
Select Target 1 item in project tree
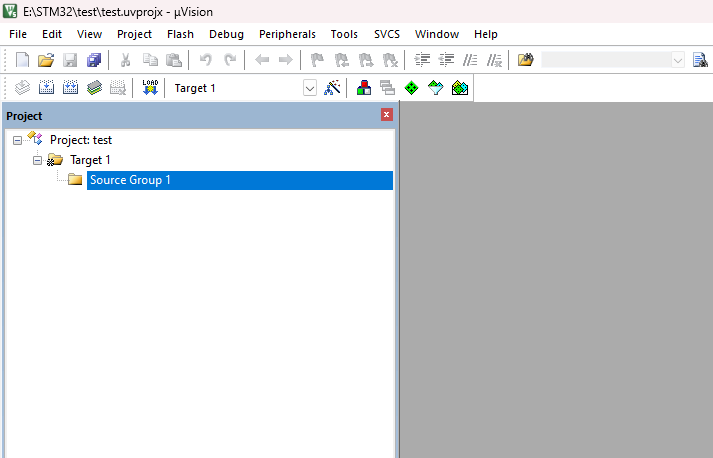click(x=90, y=160)
